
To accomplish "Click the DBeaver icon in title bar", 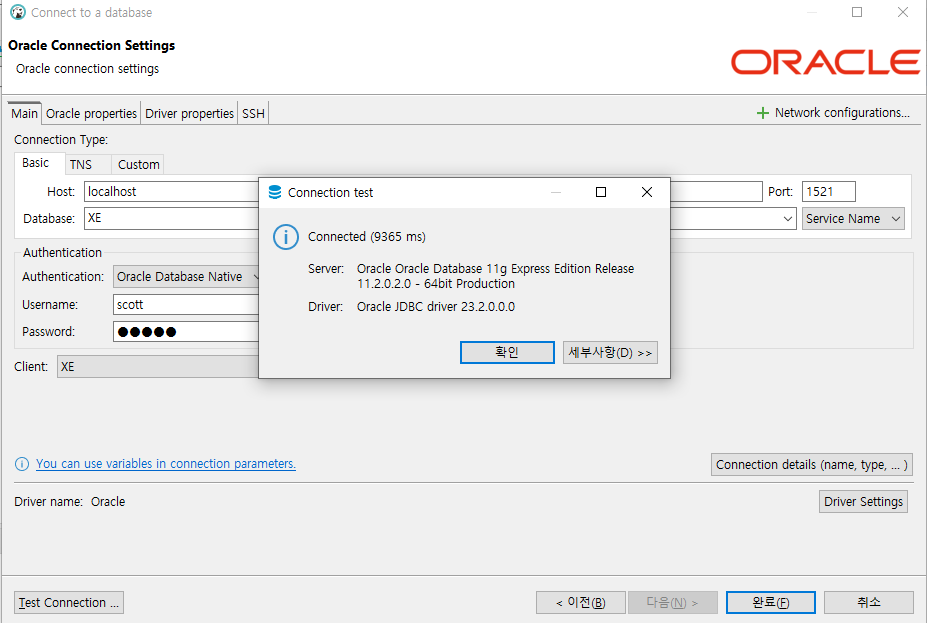I will coord(18,12).
